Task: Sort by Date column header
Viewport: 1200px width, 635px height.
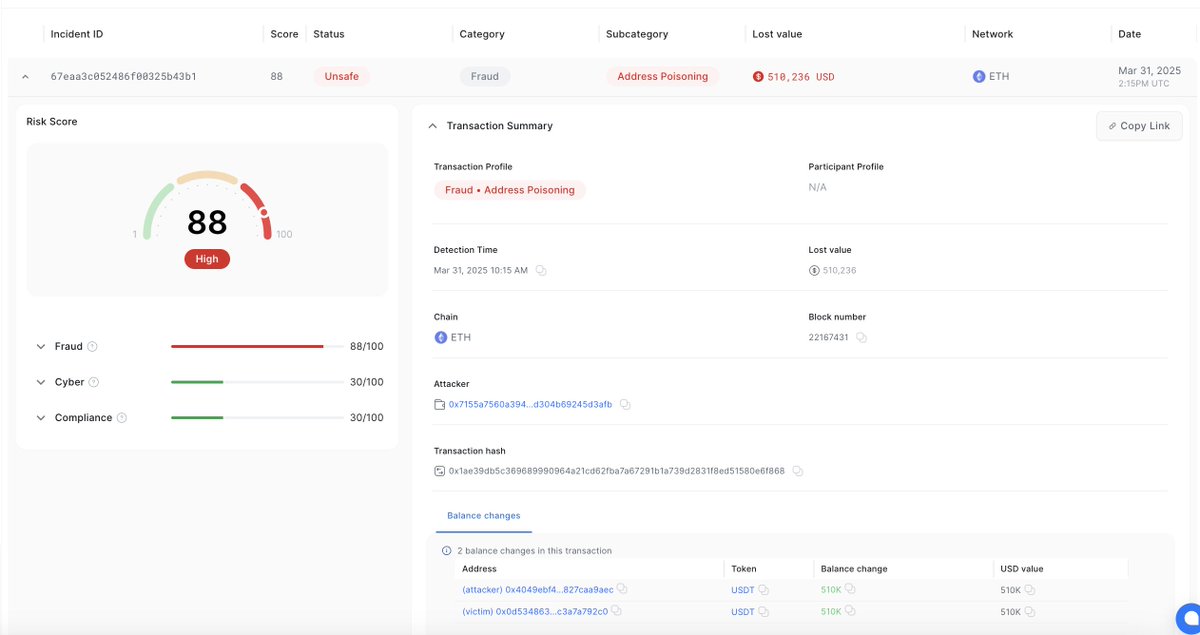Action: point(1129,34)
